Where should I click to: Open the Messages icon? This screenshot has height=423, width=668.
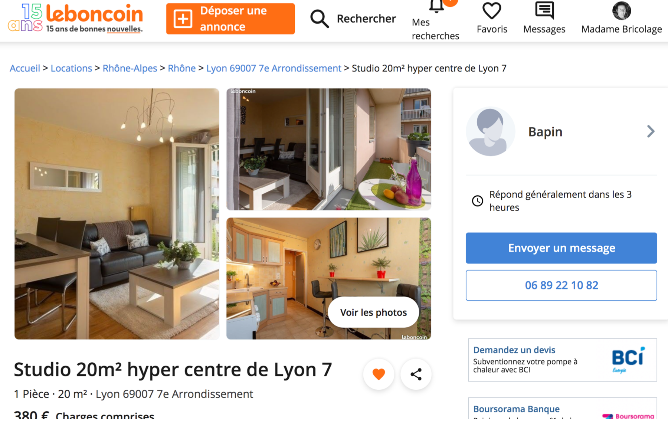pos(544,11)
